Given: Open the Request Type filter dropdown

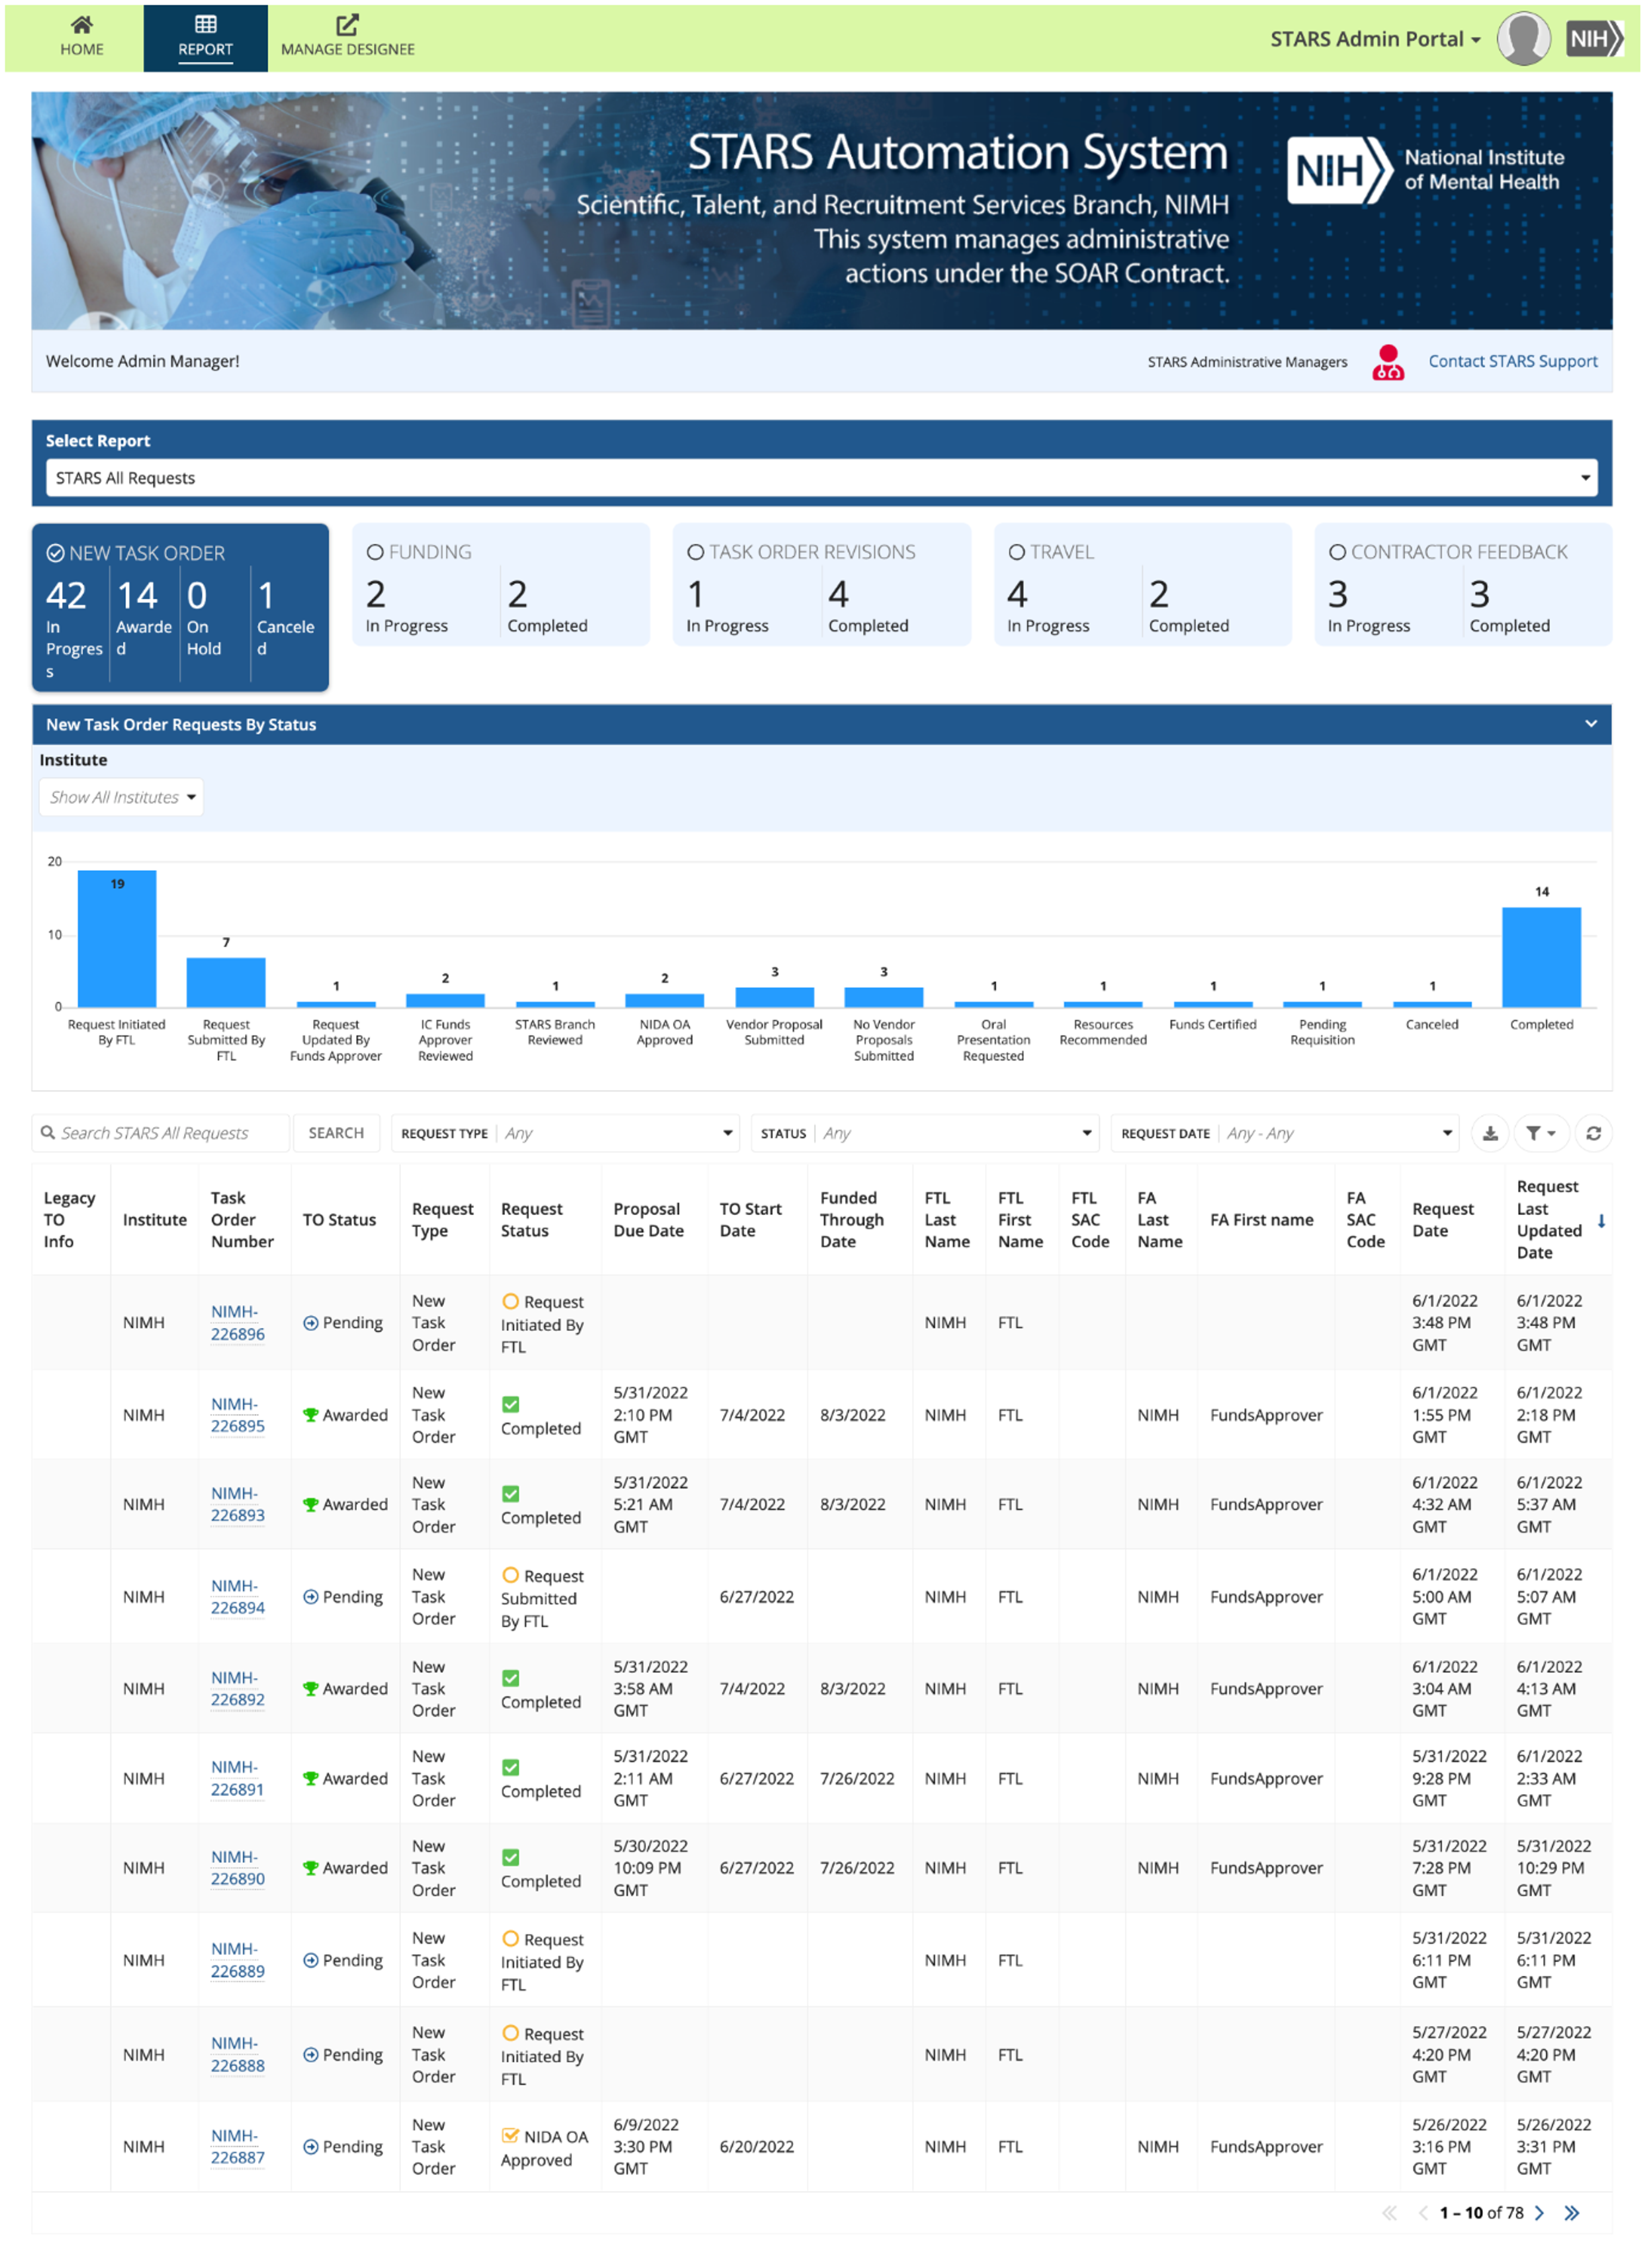Looking at the screenshot, I should point(565,1133).
